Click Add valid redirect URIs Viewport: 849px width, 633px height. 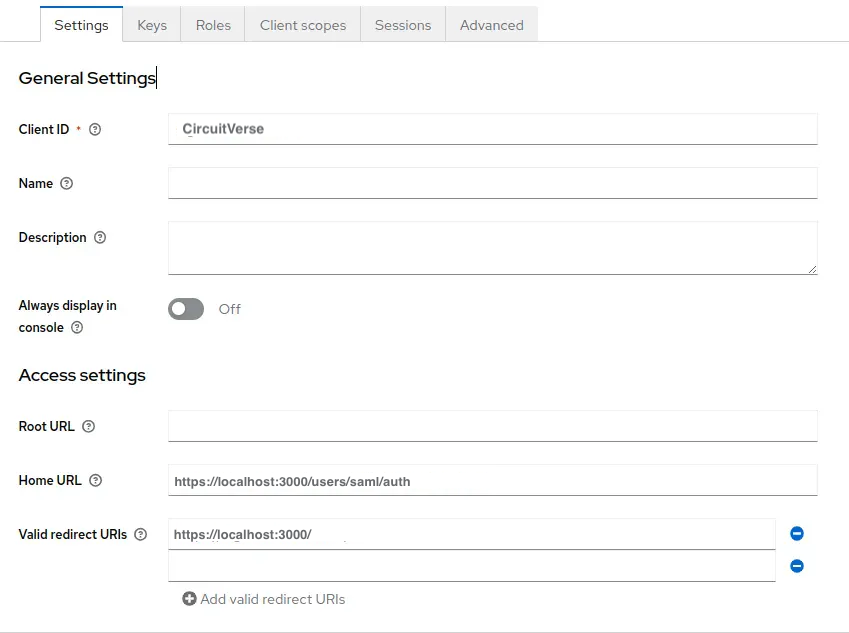tap(264, 599)
